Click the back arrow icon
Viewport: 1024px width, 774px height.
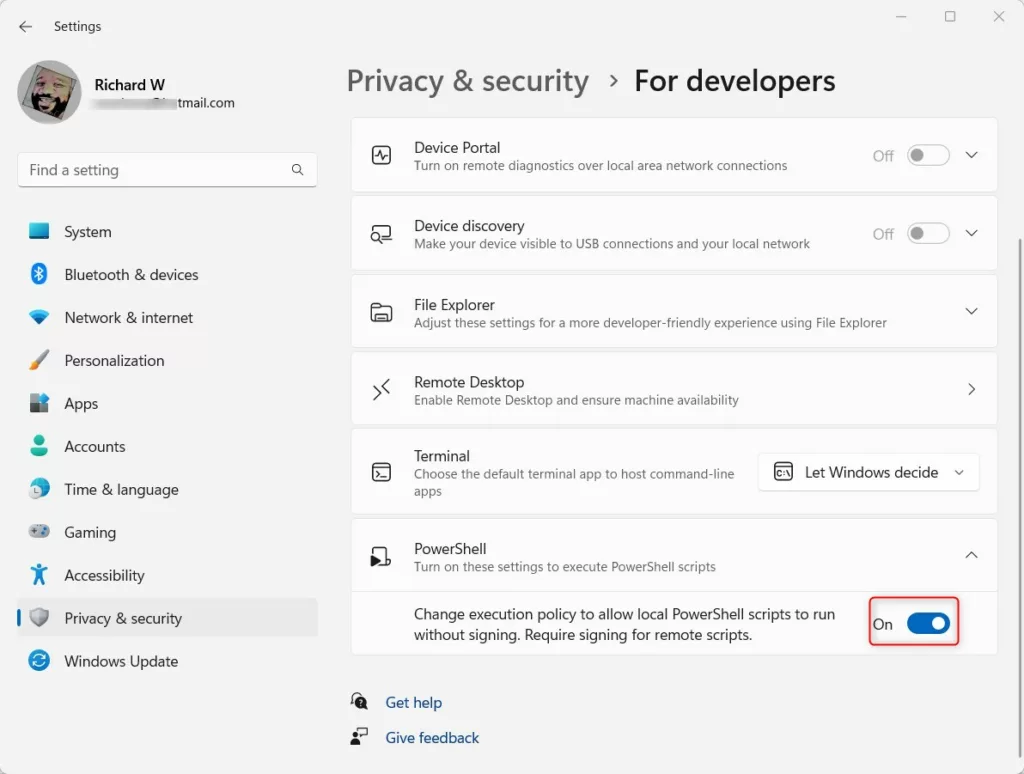(25, 26)
